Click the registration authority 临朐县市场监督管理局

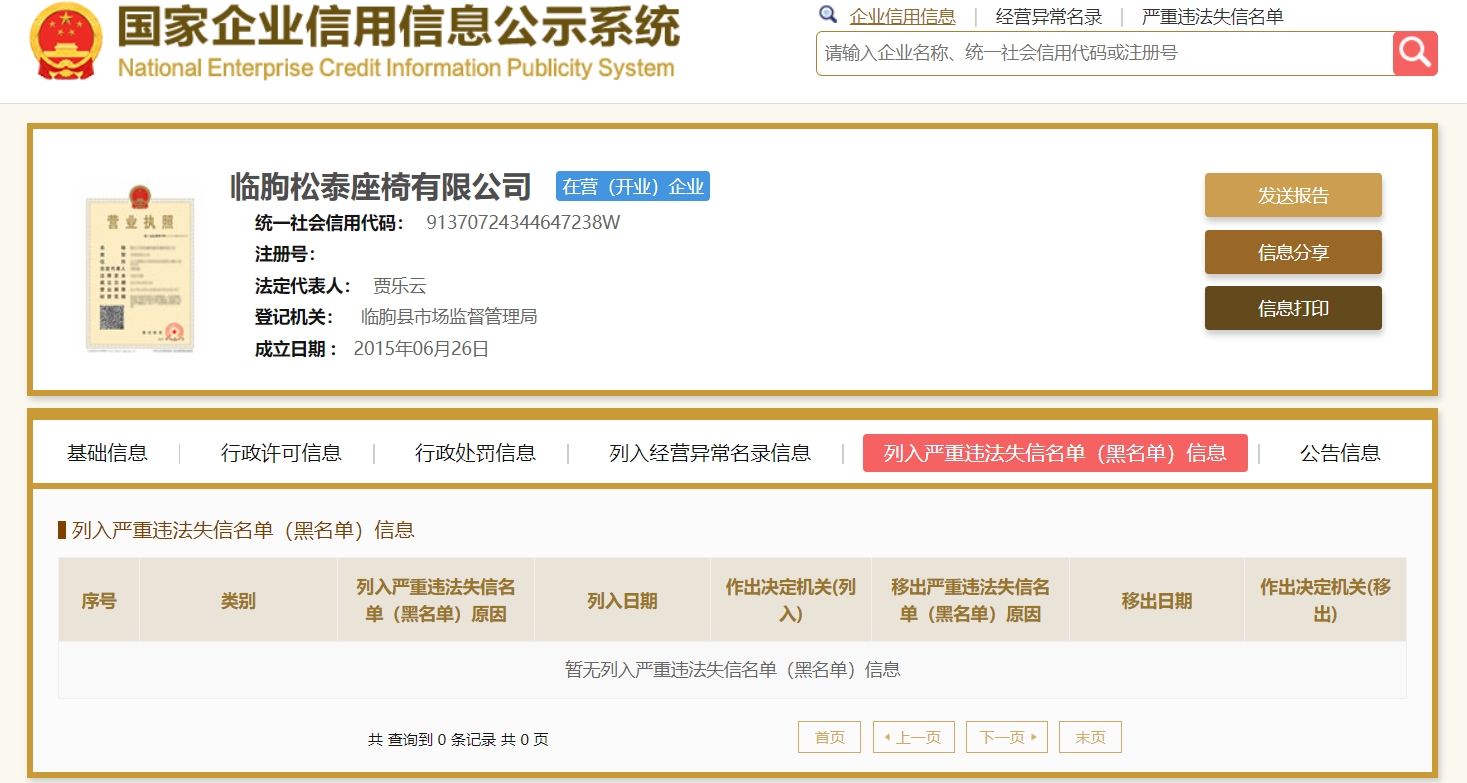pyautogui.click(x=449, y=317)
